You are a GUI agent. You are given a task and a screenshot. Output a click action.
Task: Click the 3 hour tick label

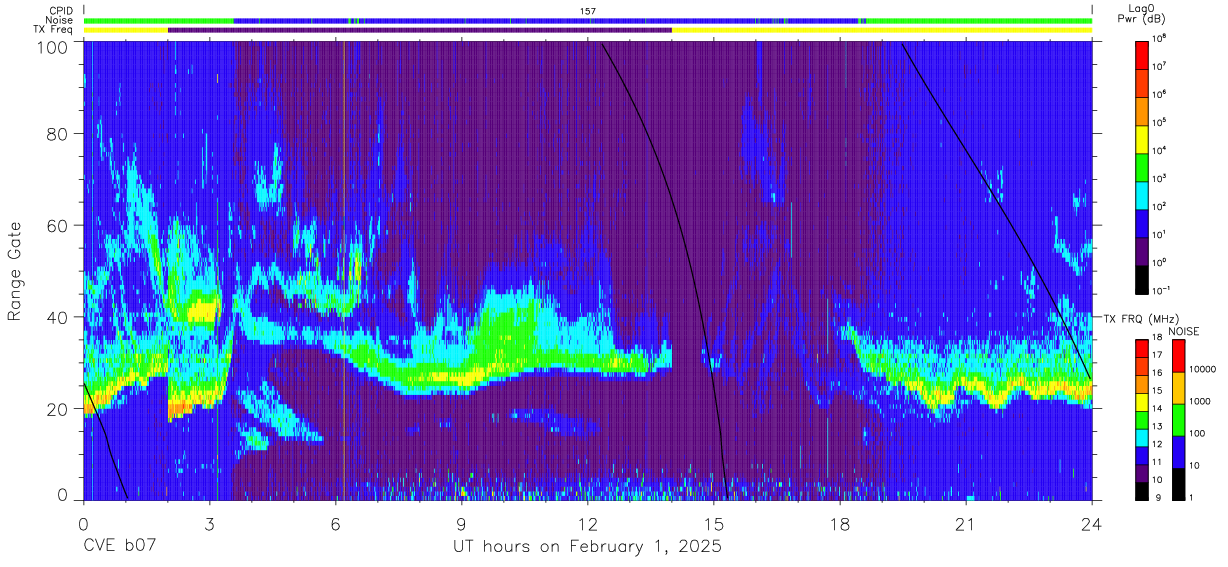click(209, 523)
